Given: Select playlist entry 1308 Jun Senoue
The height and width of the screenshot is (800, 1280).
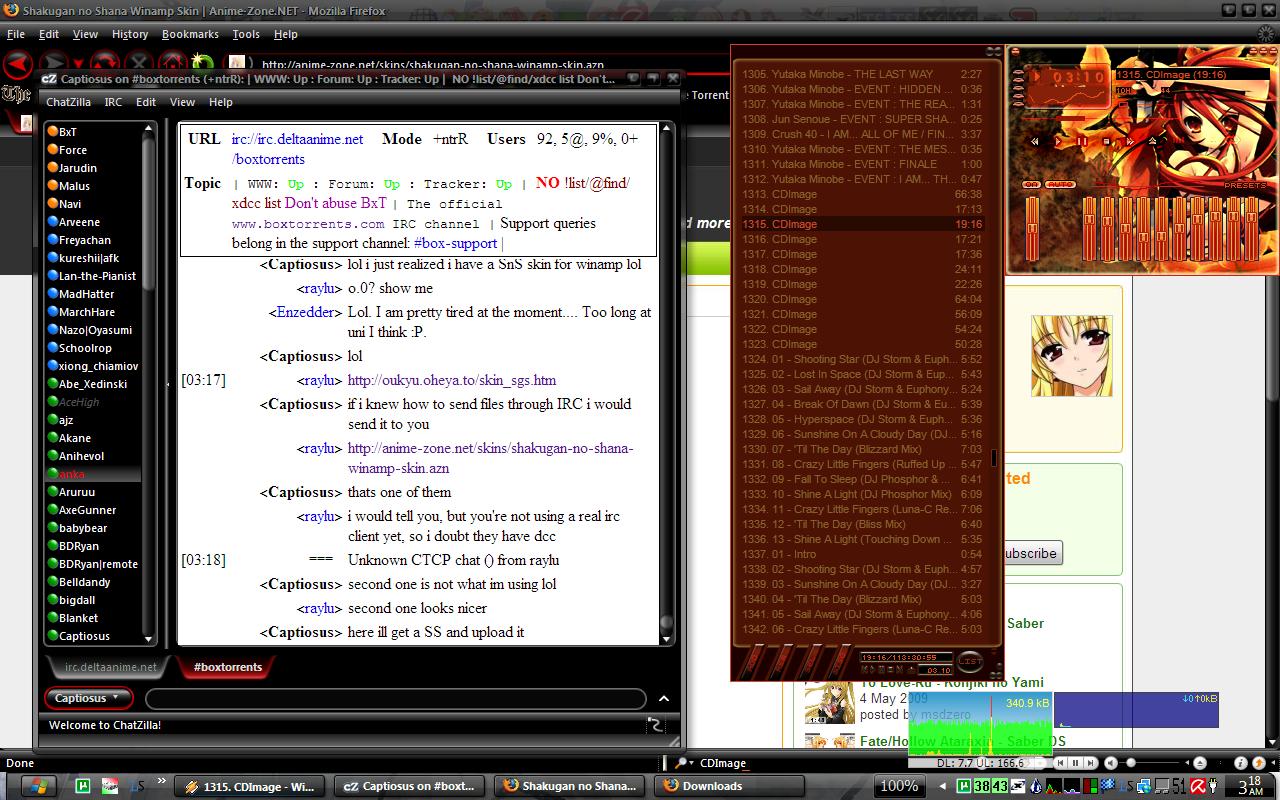Looking at the screenshot, I should (863, 119).
